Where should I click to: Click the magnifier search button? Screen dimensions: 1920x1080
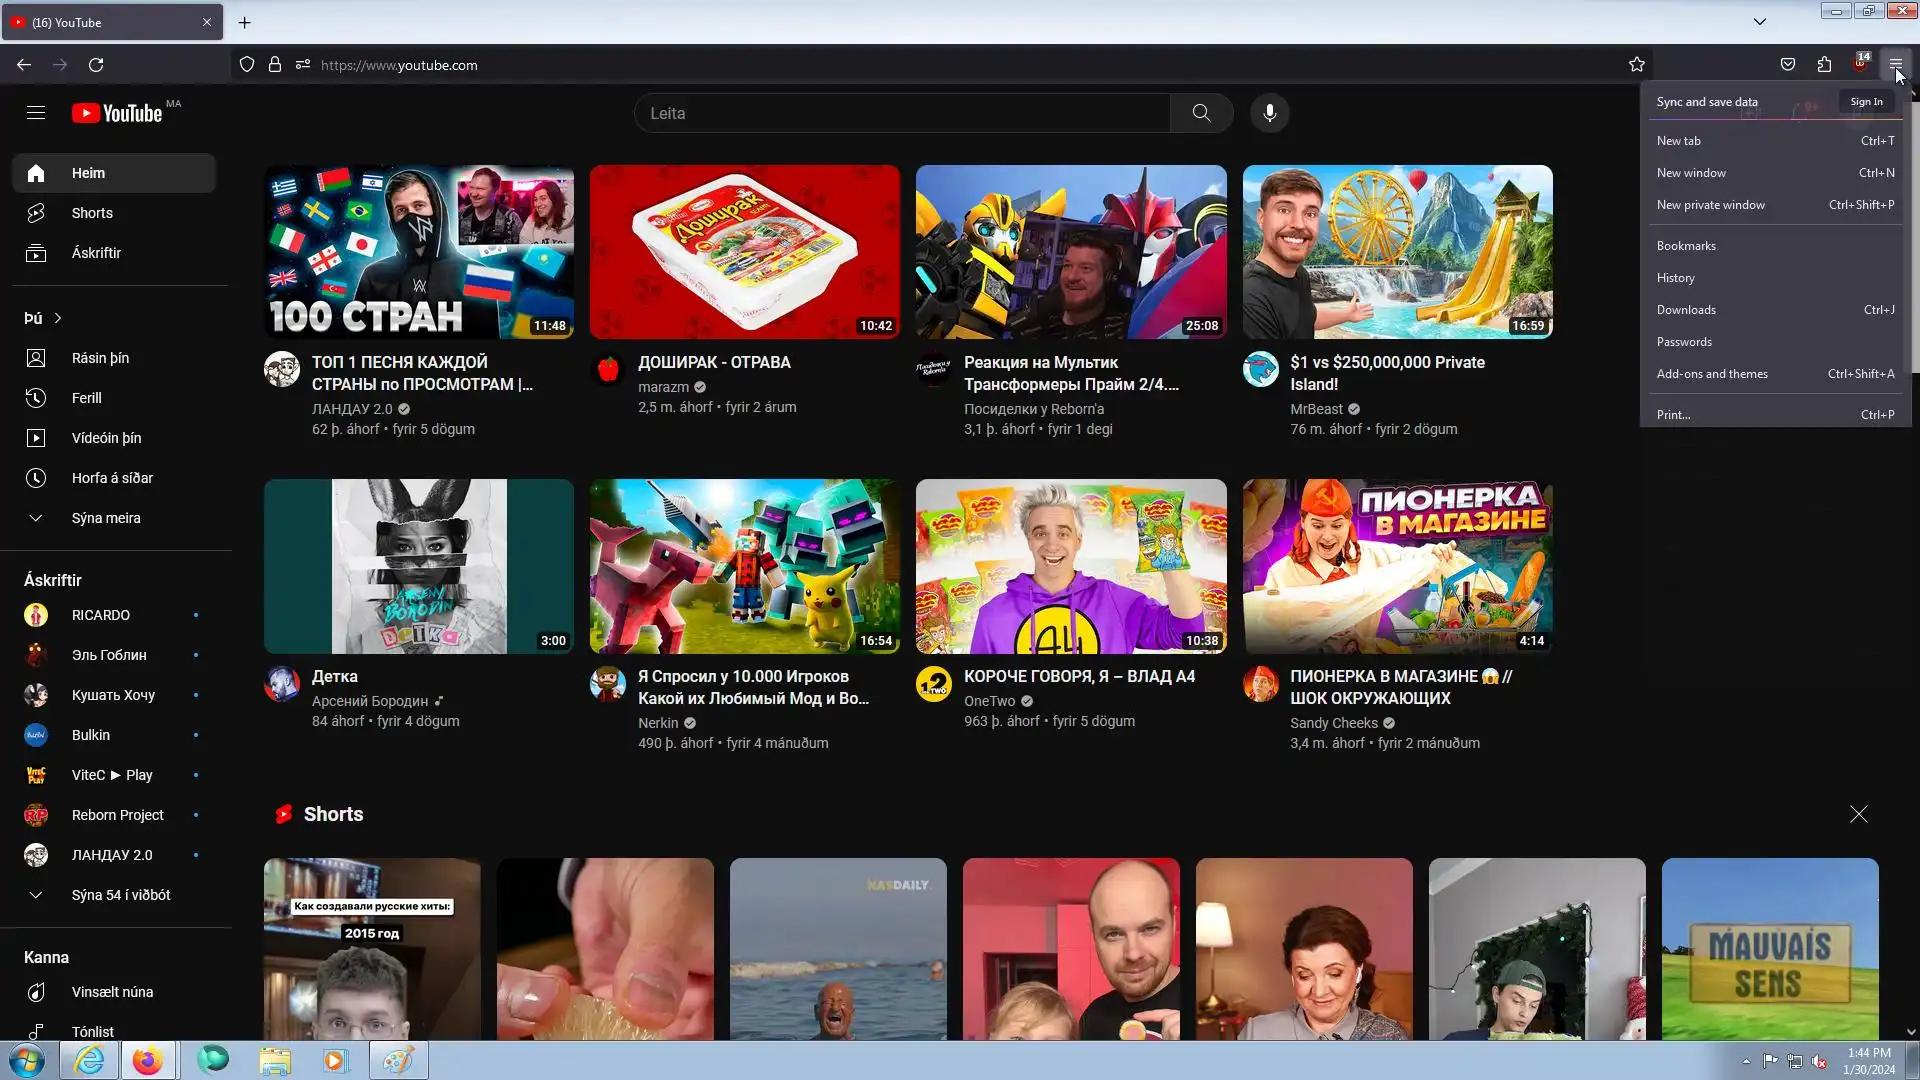click(x=1201, y=113)
